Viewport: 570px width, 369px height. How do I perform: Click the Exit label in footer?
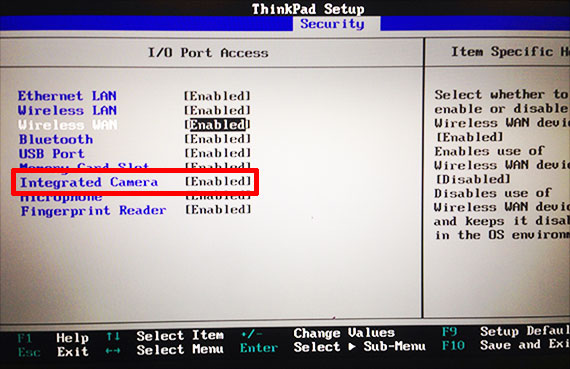[x=73, y=352]
